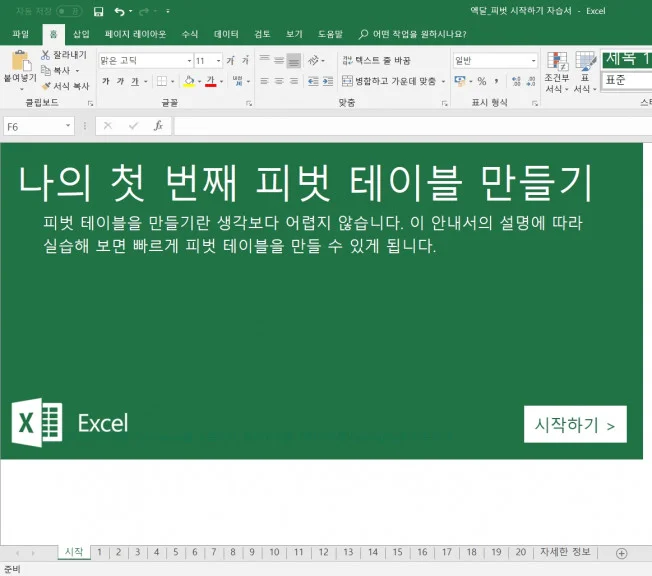
Task: Open the Alignment (맞춤) dialog launcher
Action: [x=445, y=103]
